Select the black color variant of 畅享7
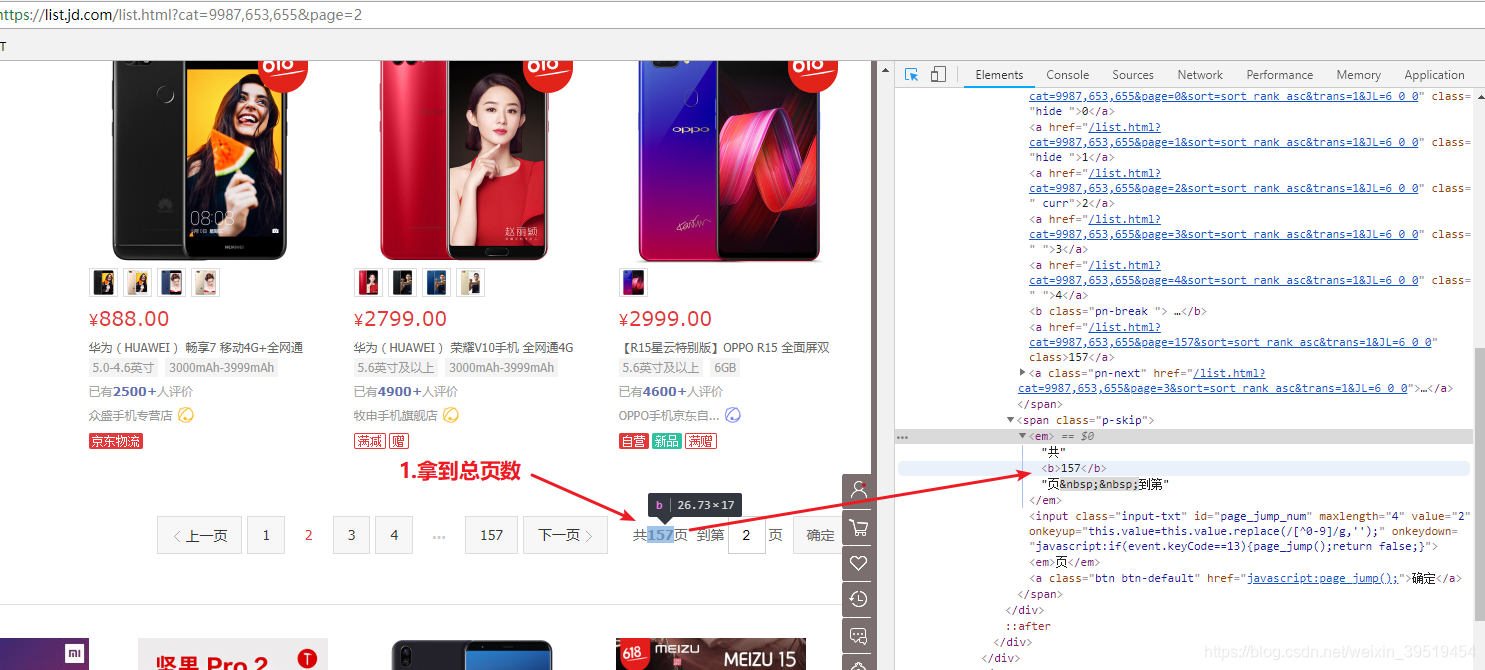 (104, 283)
